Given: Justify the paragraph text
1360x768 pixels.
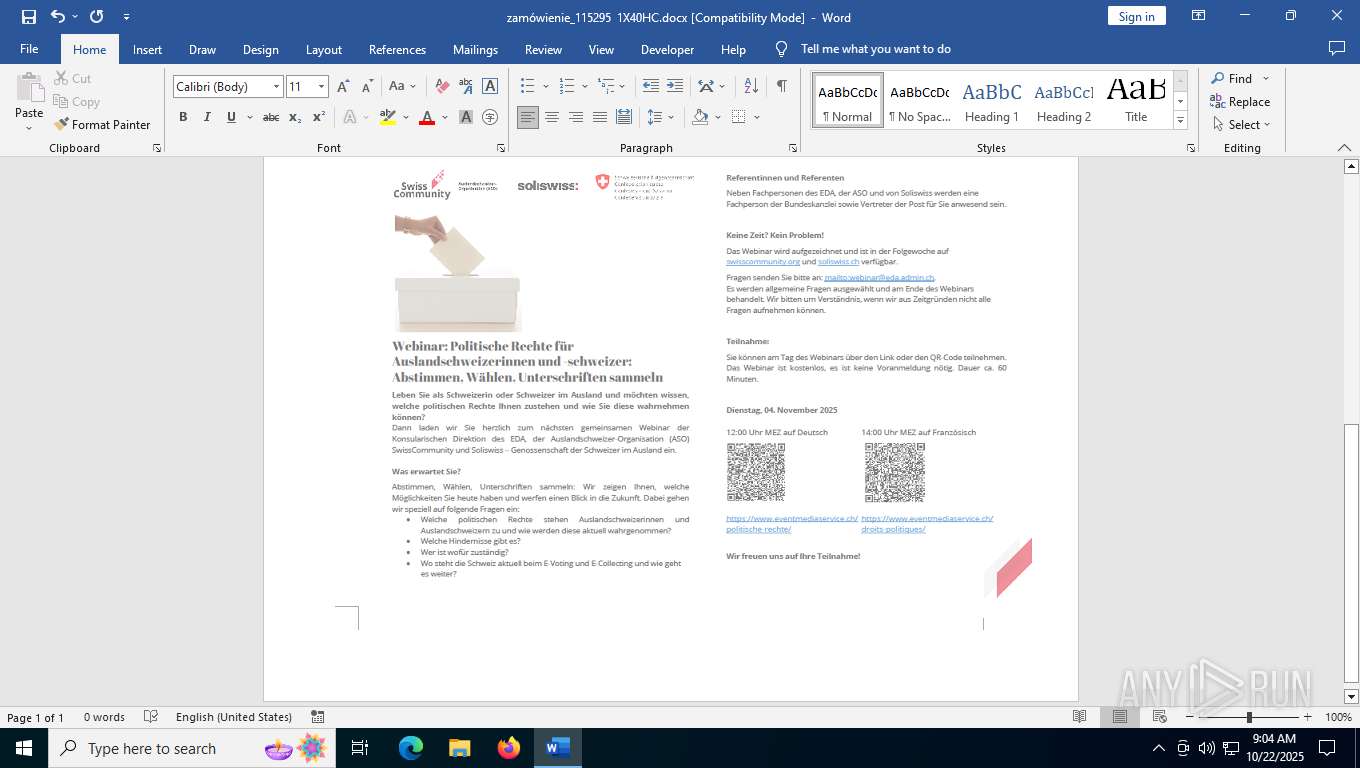Looking at the screenshot, I should click(600, 117).
